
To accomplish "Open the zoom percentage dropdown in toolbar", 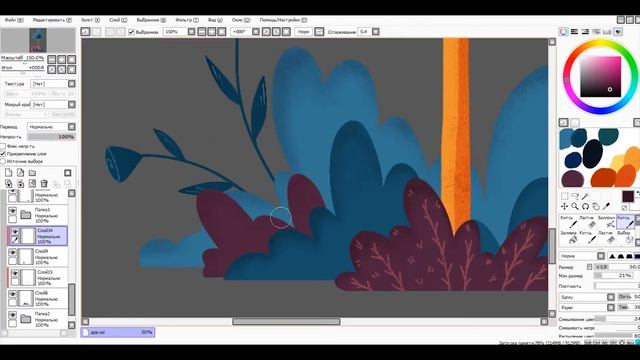I will pyautogui.click(x=191, y=31).
